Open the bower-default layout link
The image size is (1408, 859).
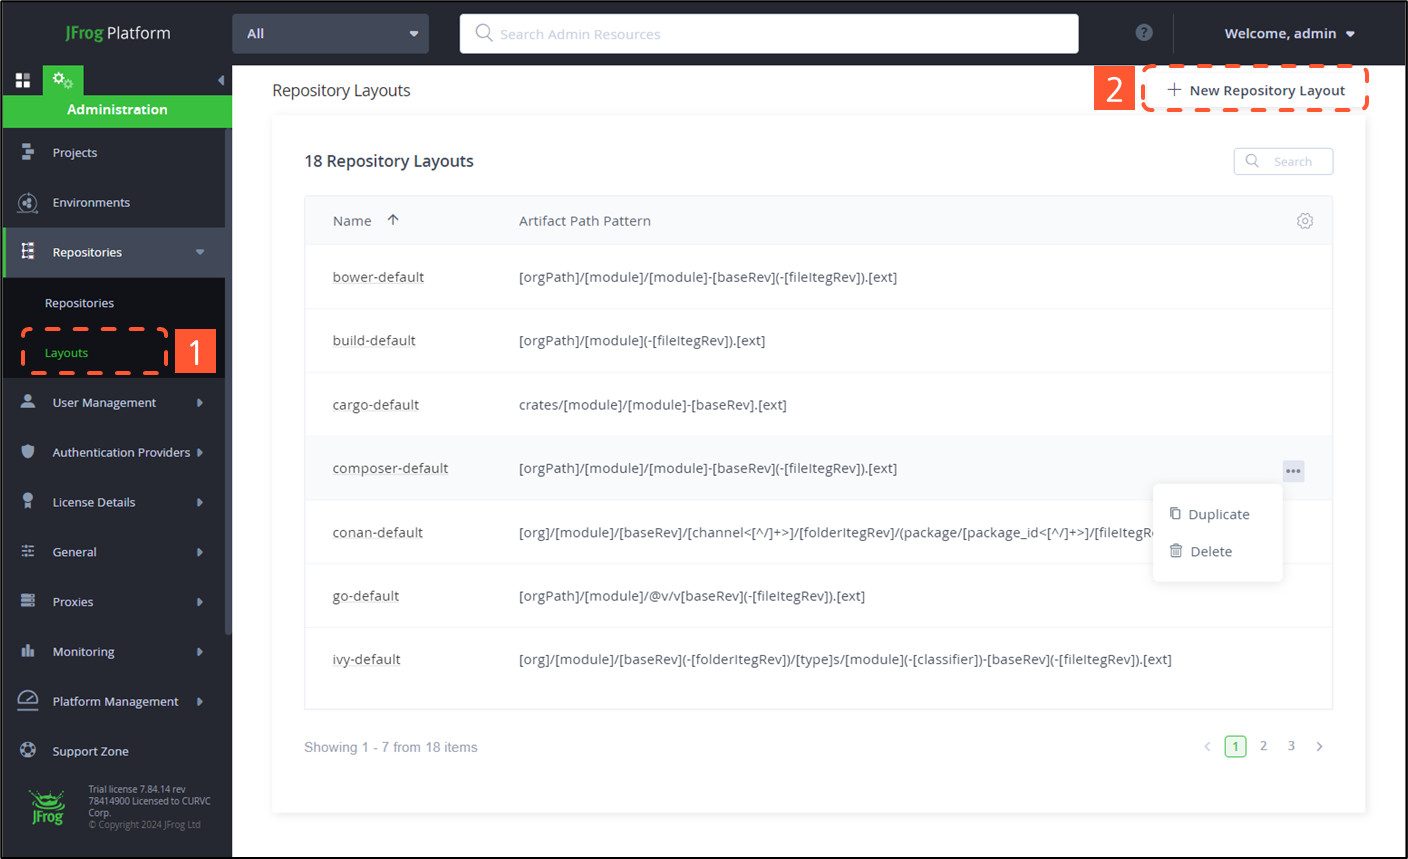(378, 277)
